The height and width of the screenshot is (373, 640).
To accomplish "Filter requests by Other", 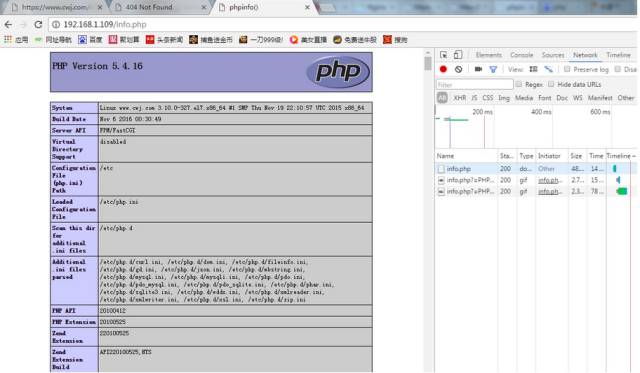I will pos(626,98).
